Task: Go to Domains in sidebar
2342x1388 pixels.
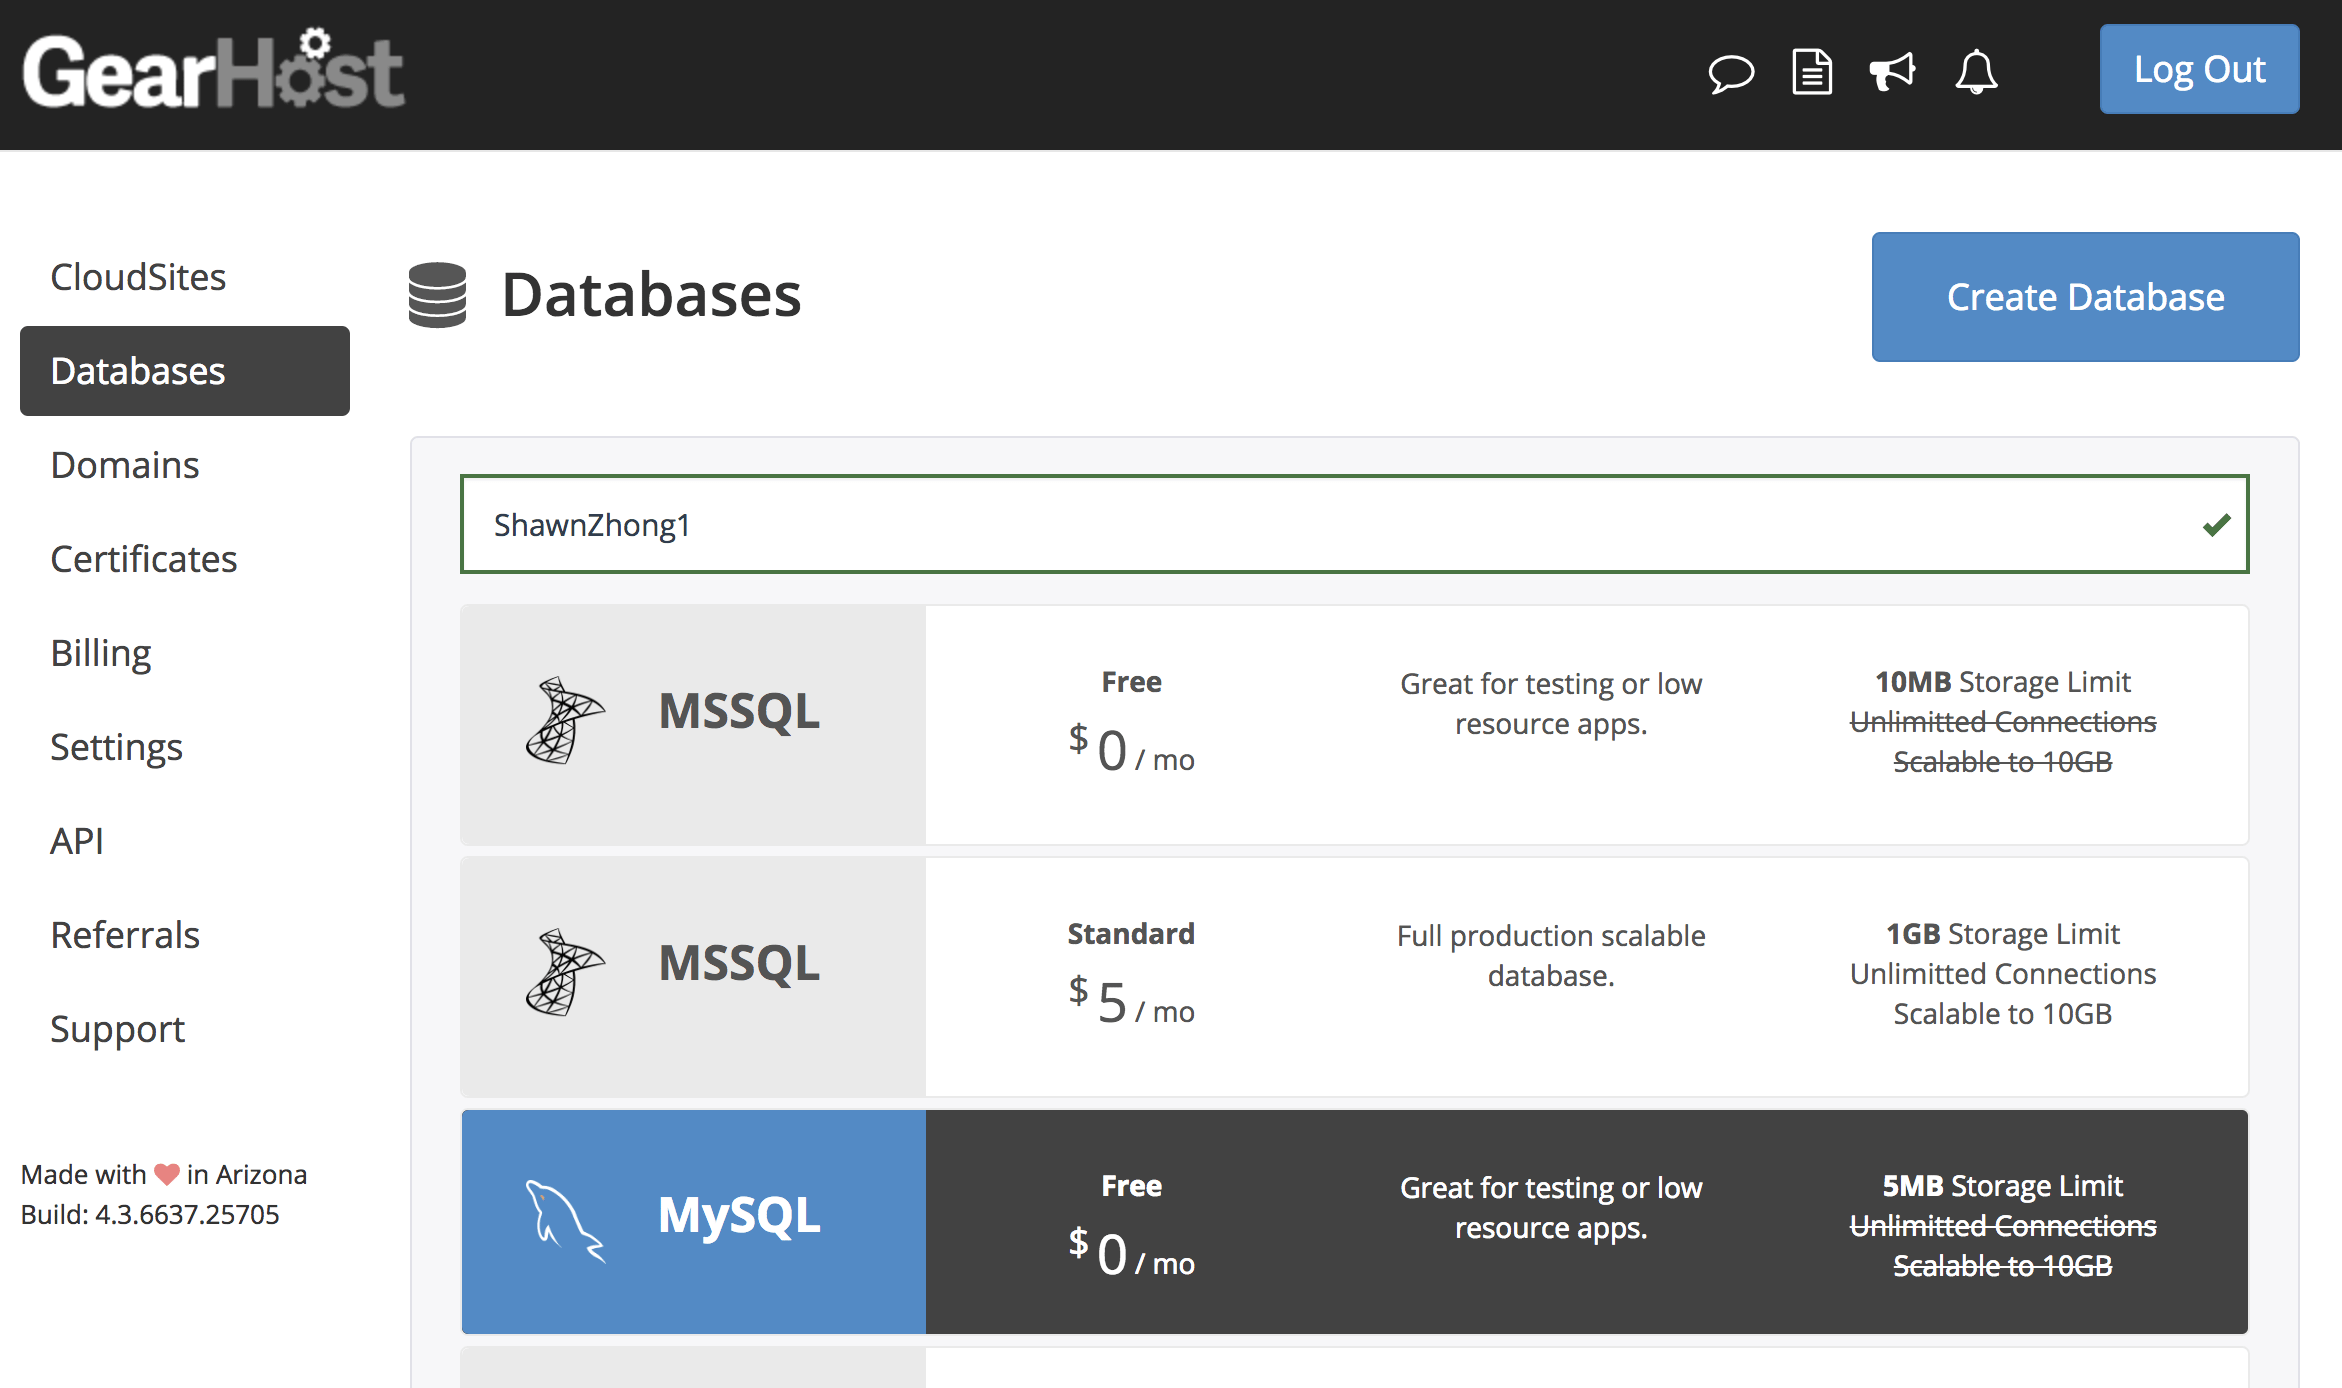Action: point(125,465)
